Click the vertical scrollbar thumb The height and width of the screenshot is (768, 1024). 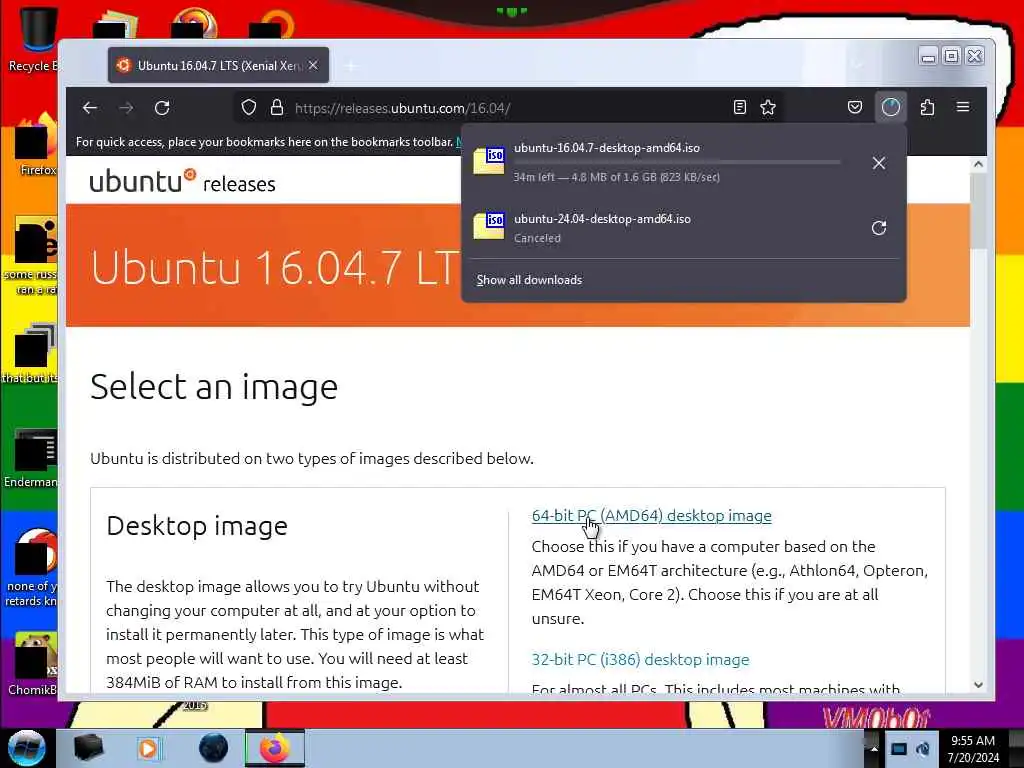click(x=978, y=210)
